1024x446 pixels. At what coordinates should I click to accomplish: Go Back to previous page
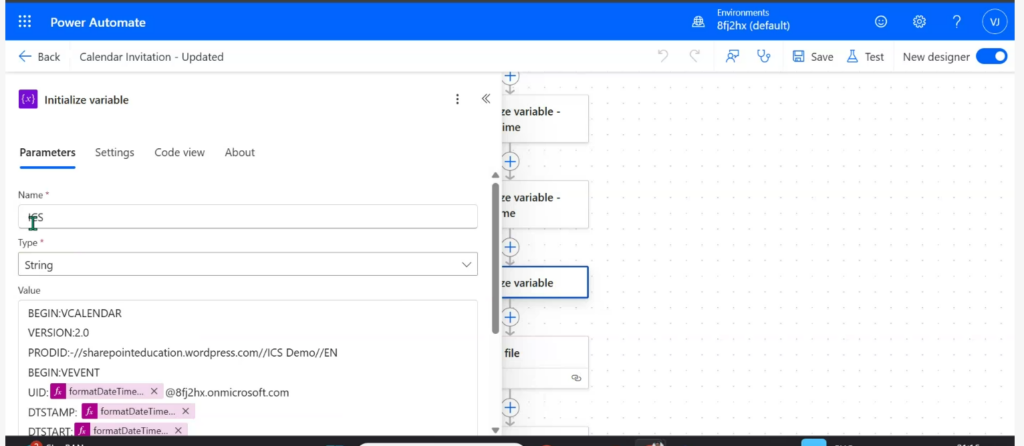[x=39, y=57]
